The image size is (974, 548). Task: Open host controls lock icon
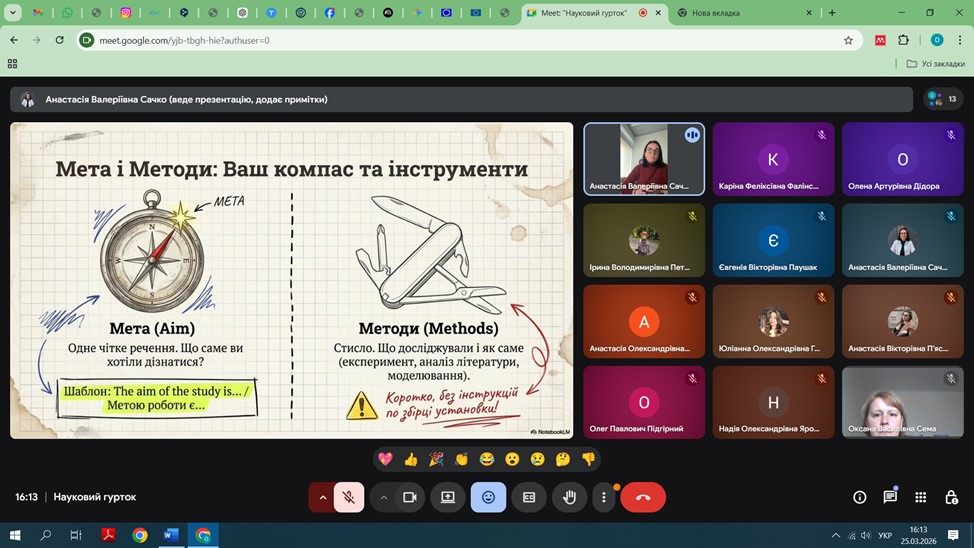pyautogui.click(x=951, y=497)
